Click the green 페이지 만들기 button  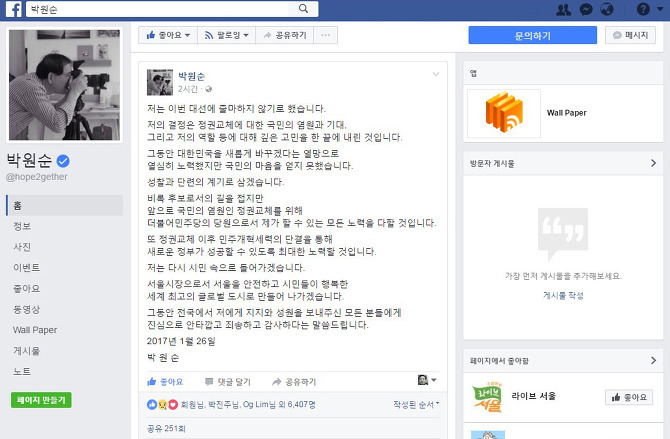click(41, 400)
